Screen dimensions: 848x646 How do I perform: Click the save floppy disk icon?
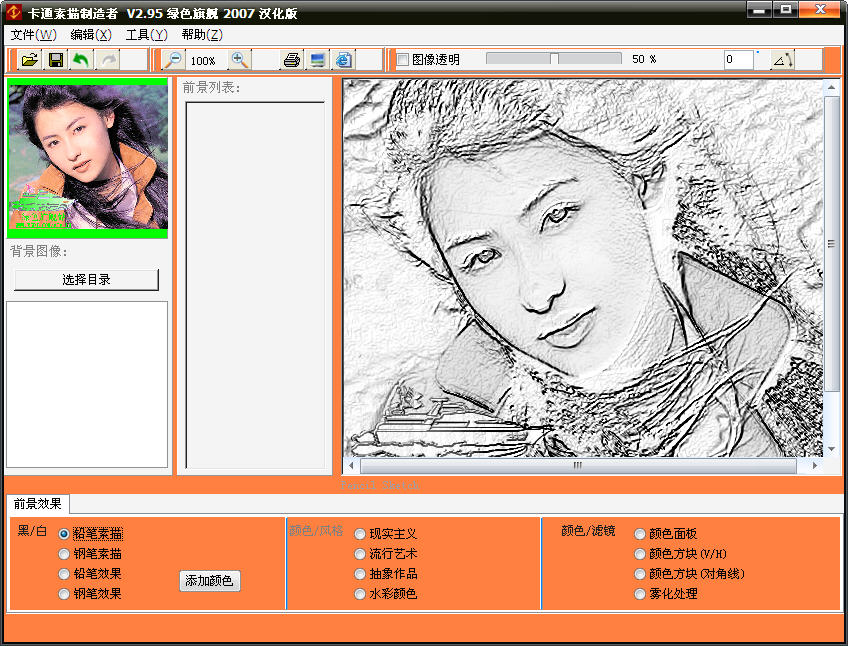click(x=56, y=60)
